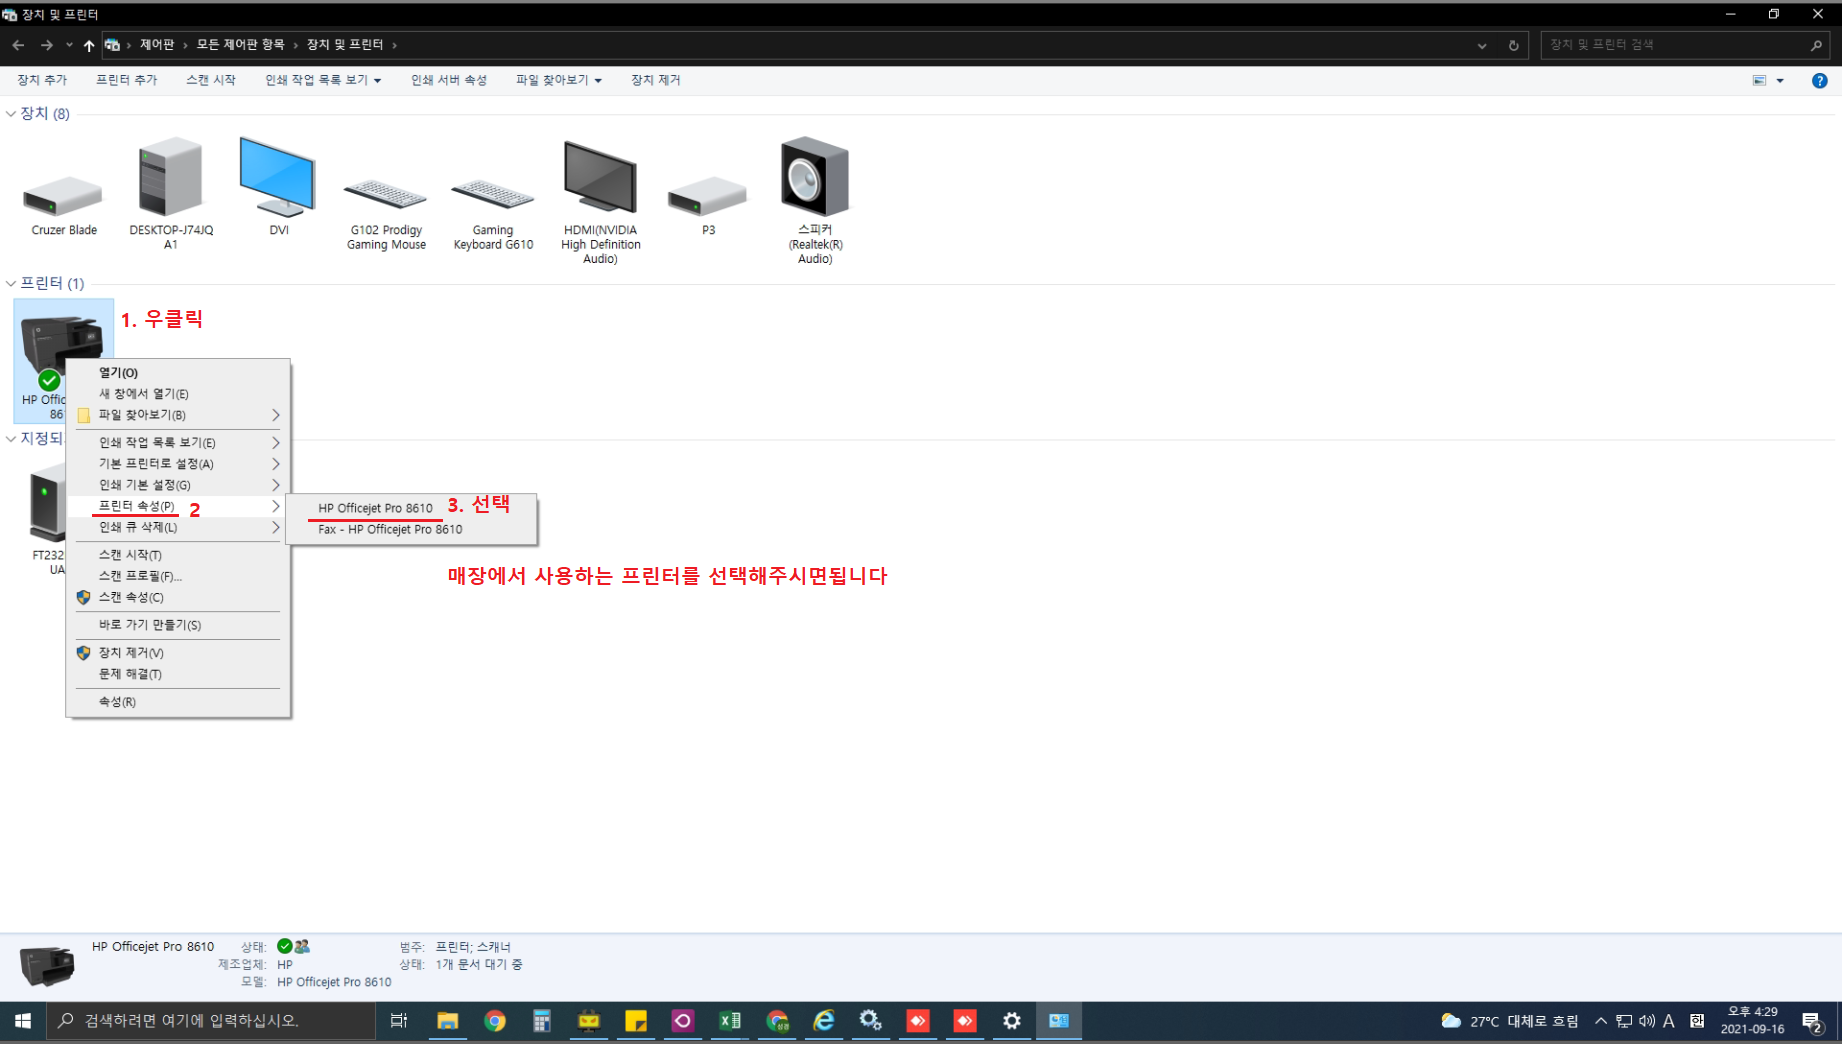Open 파일 찾아보기(B) submenu in the context menu
1842x1044 pixels.
[178, 415]
